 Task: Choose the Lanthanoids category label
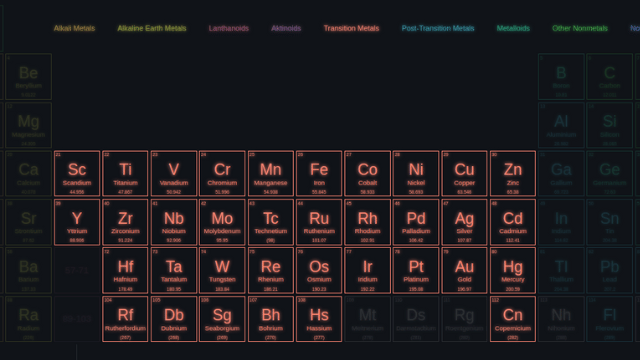229,28
